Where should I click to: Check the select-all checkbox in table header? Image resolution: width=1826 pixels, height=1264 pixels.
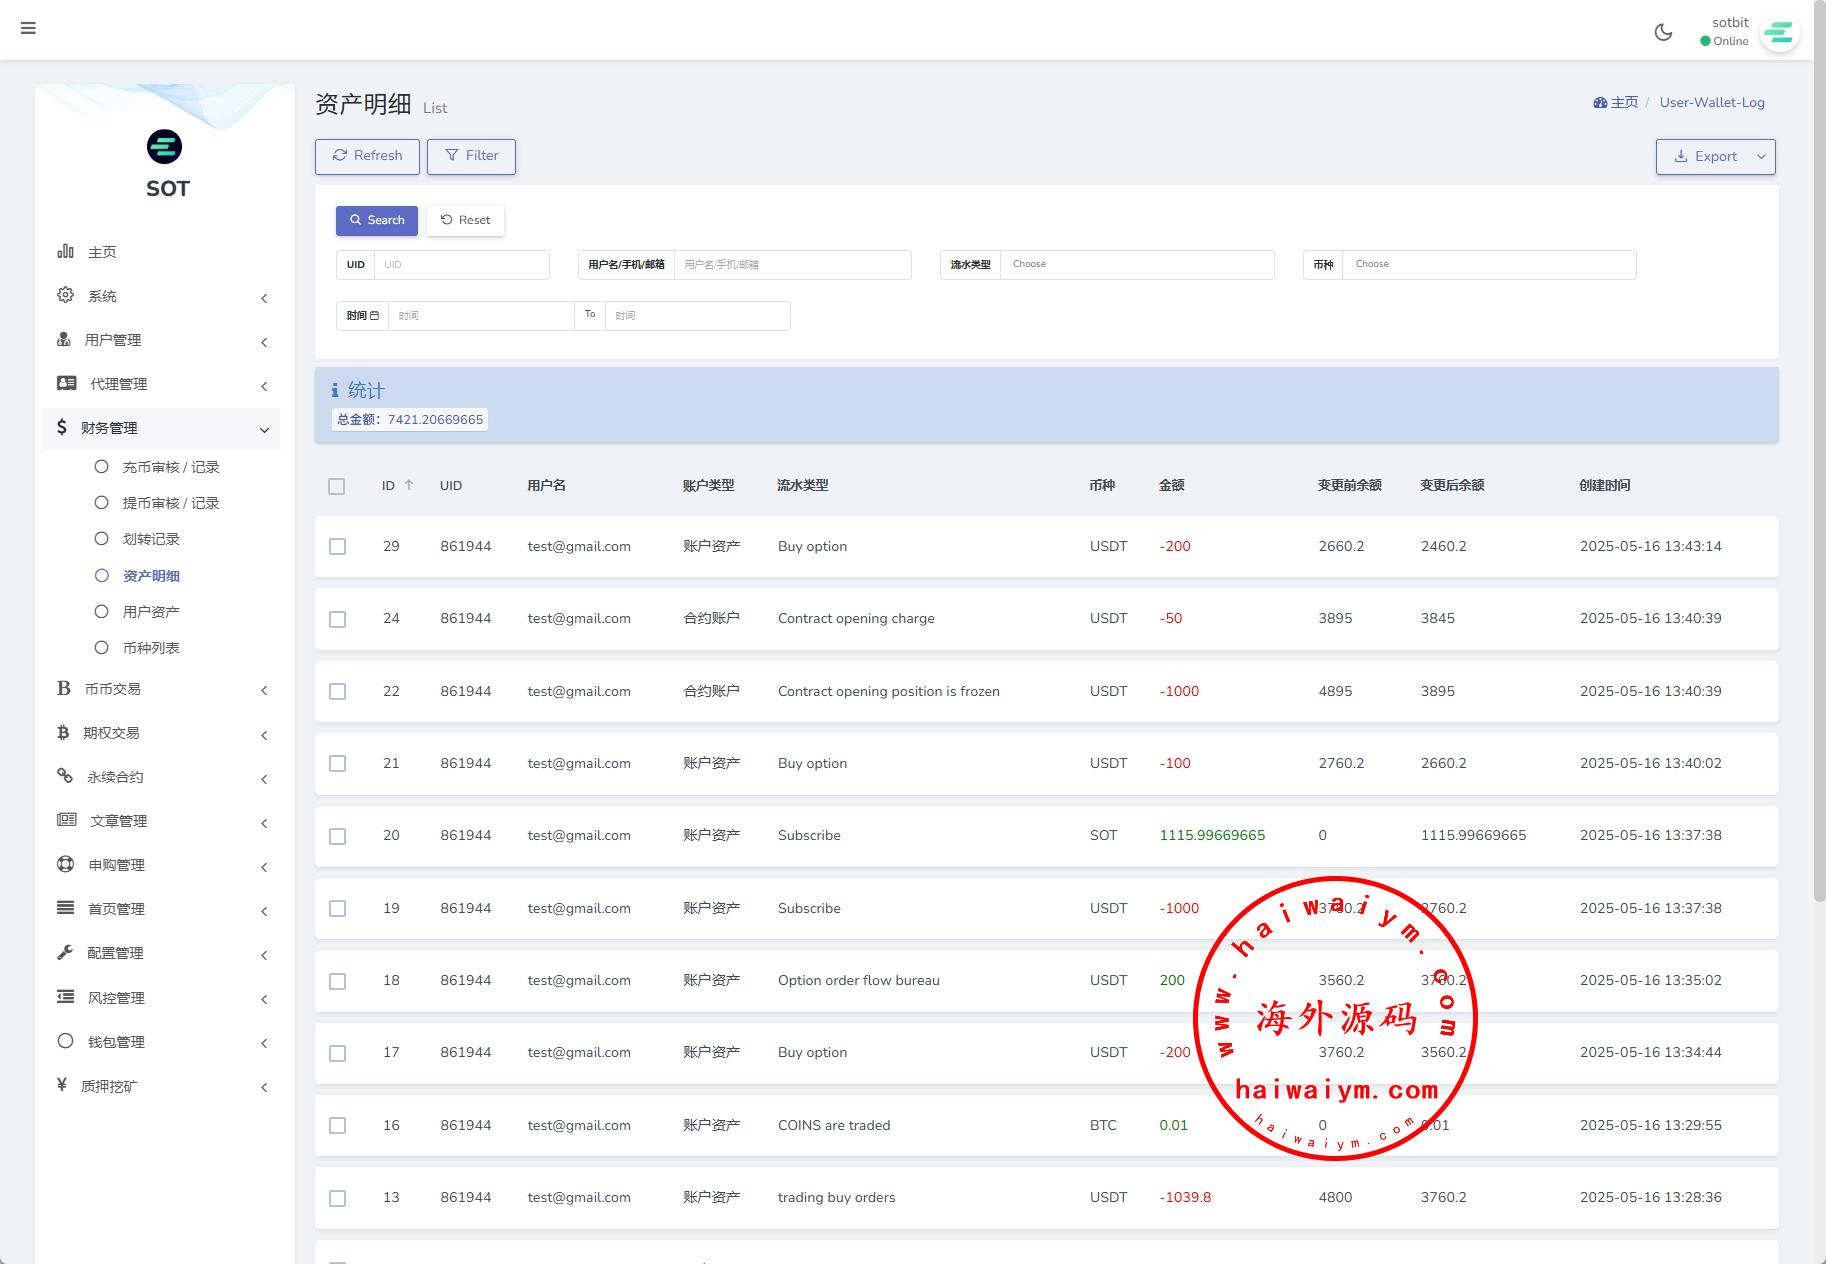tap(337, 486)
